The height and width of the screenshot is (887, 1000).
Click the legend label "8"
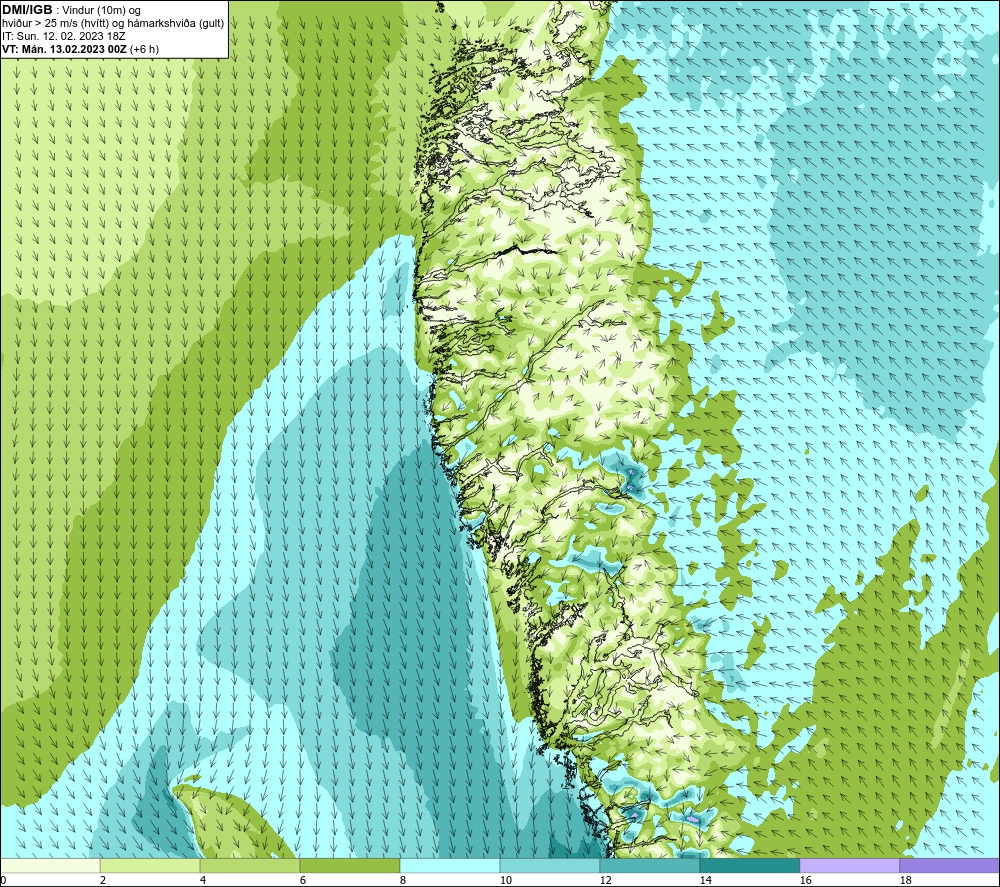(403, 881)
